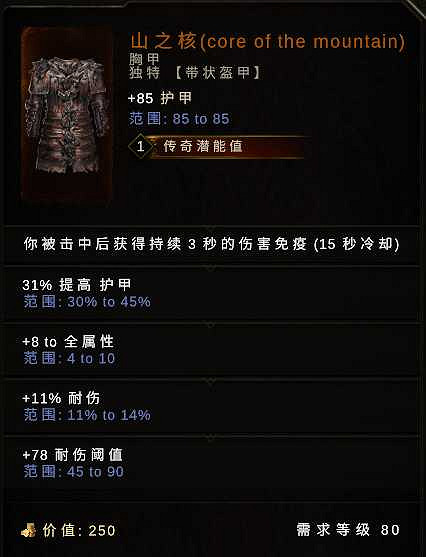426x557 pixels.
Task: Select the unique effect damage immunity description
Action: pos(212,244)
